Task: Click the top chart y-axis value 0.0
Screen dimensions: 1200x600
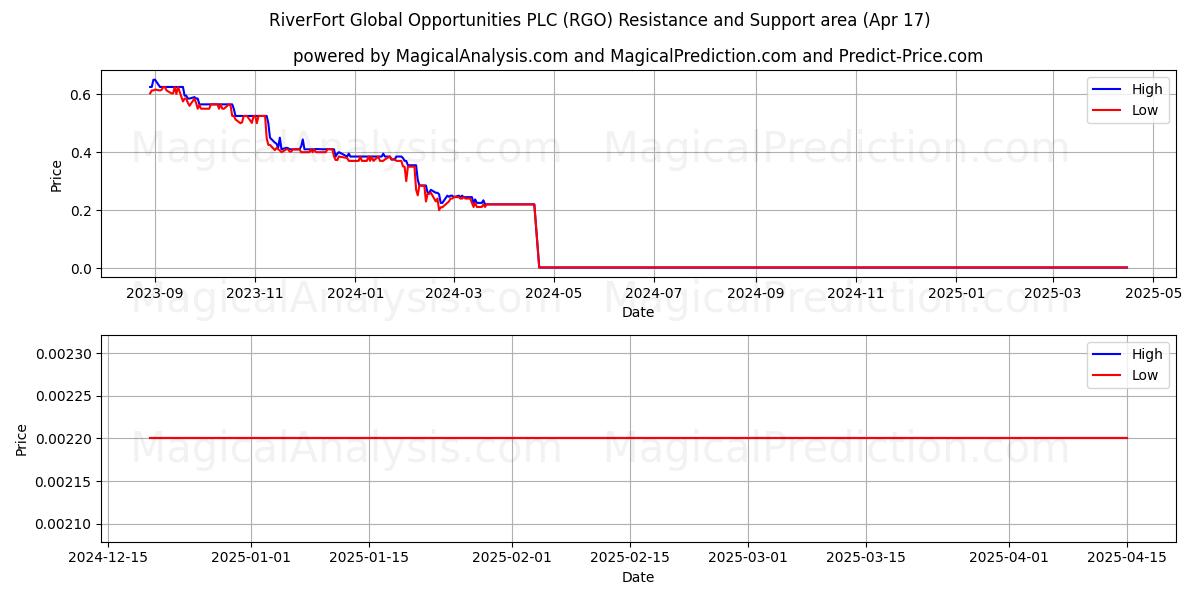Action: coord(81,269)
